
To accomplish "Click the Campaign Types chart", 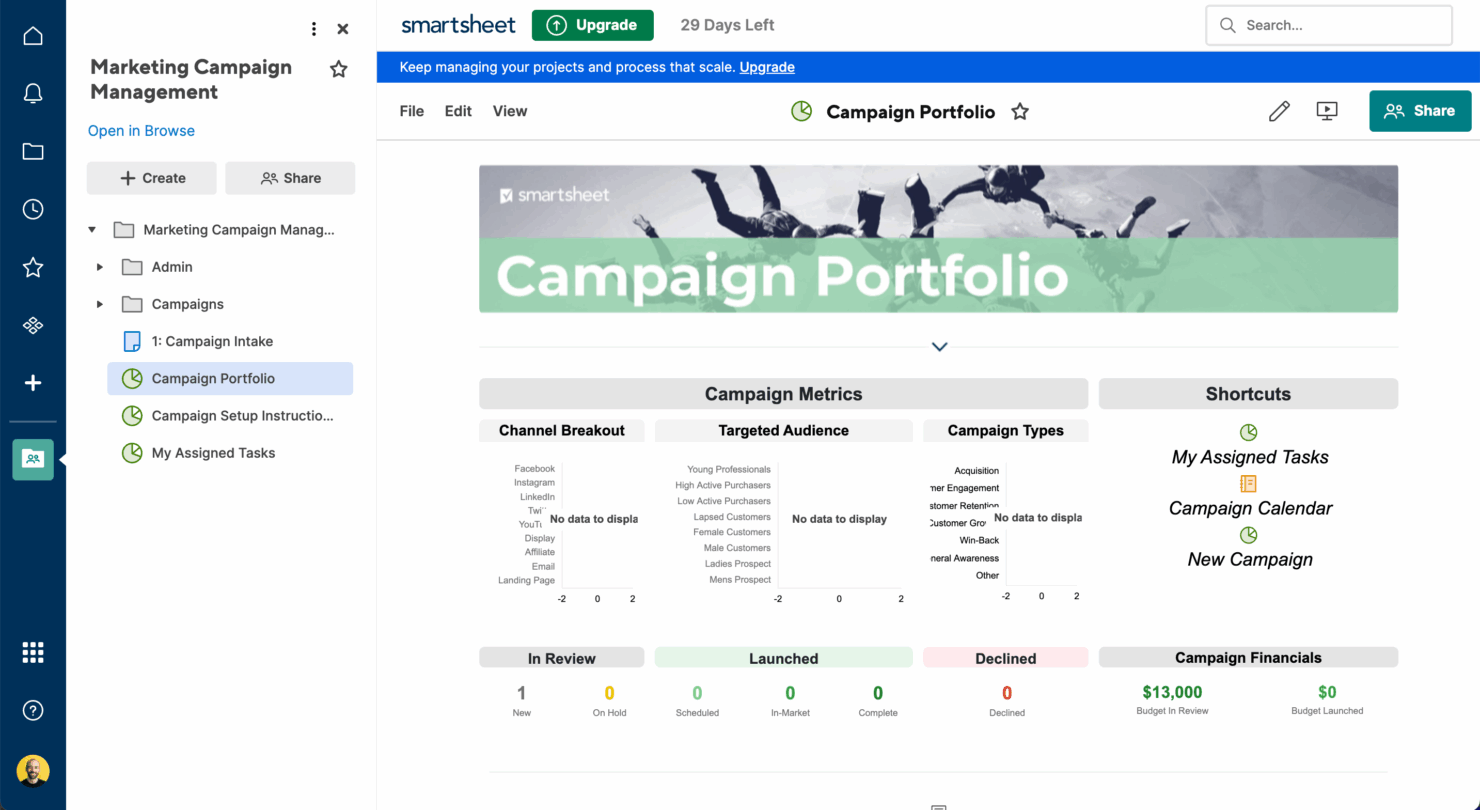I will click(x=1005, y=532).
